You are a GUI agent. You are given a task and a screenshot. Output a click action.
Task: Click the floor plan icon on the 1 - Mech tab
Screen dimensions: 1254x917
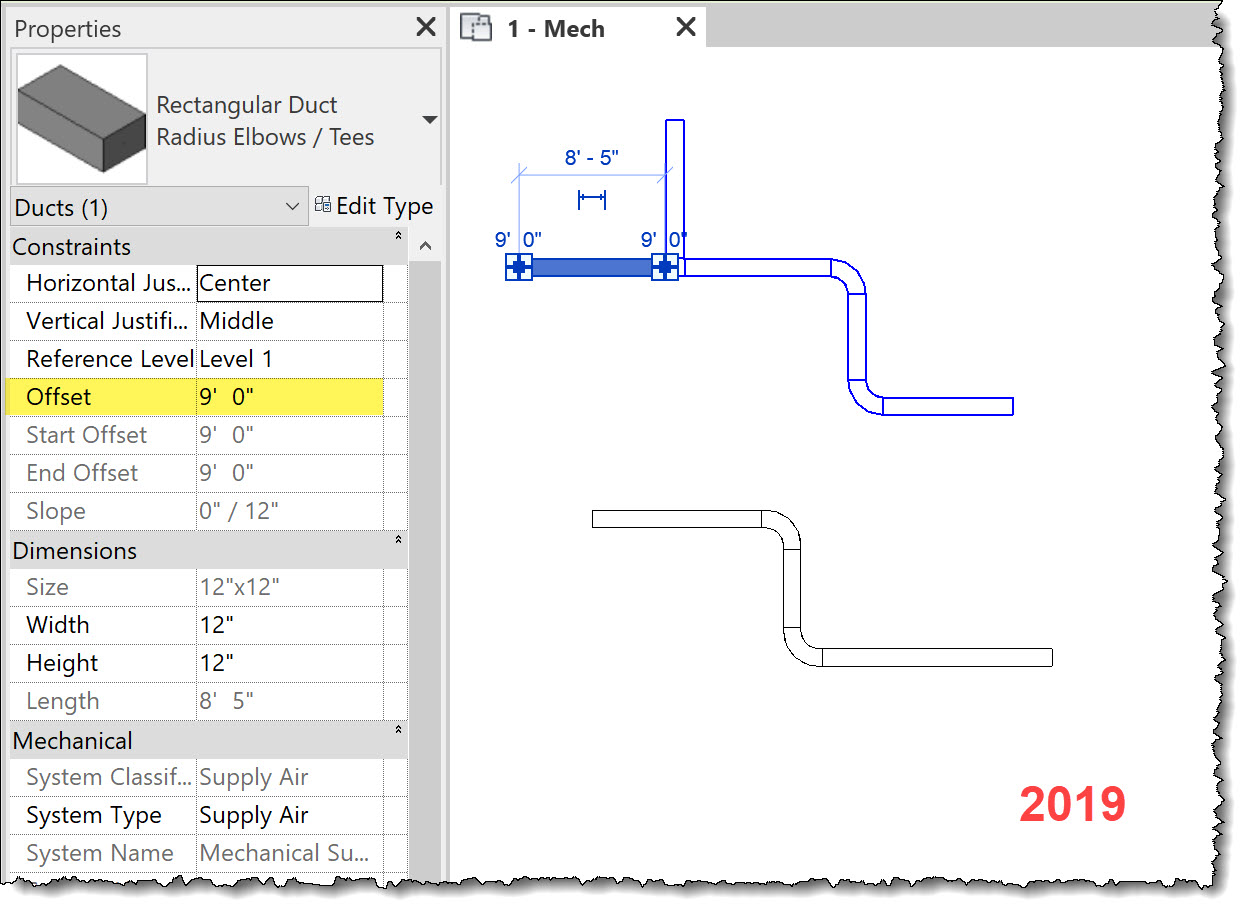pos(477,28)
